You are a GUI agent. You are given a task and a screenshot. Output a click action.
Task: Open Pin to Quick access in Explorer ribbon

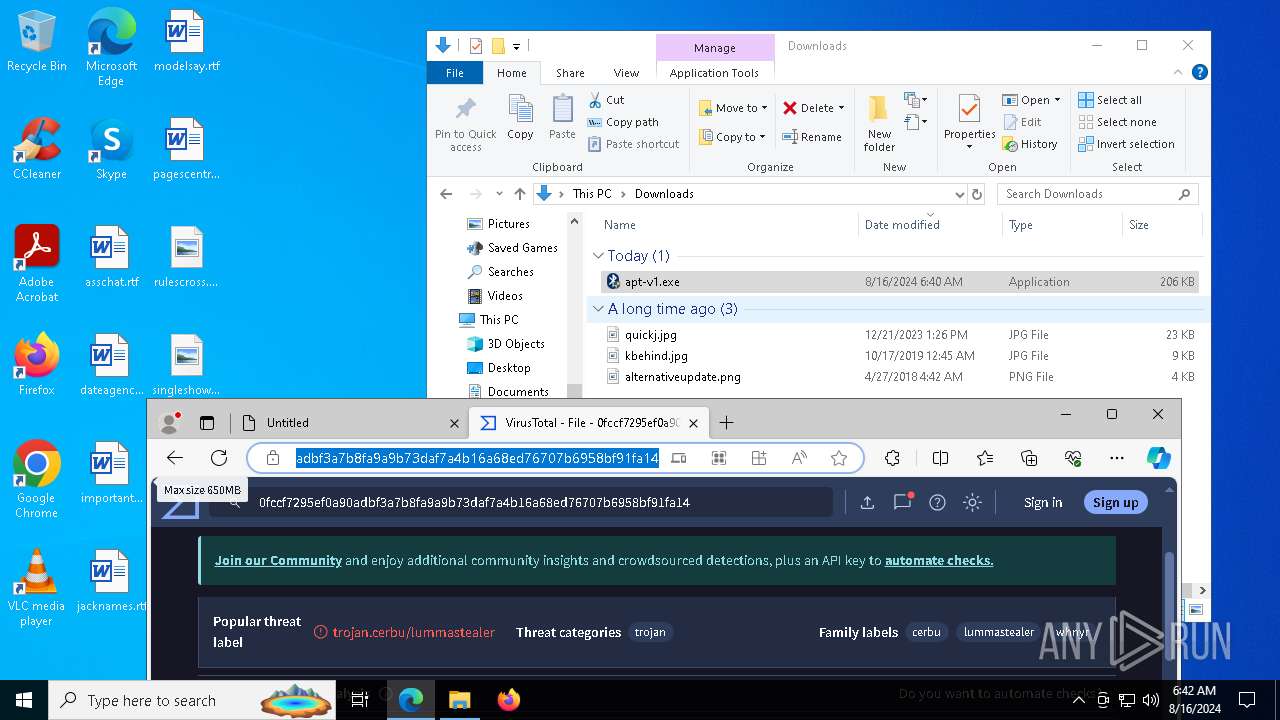[465, 125]
